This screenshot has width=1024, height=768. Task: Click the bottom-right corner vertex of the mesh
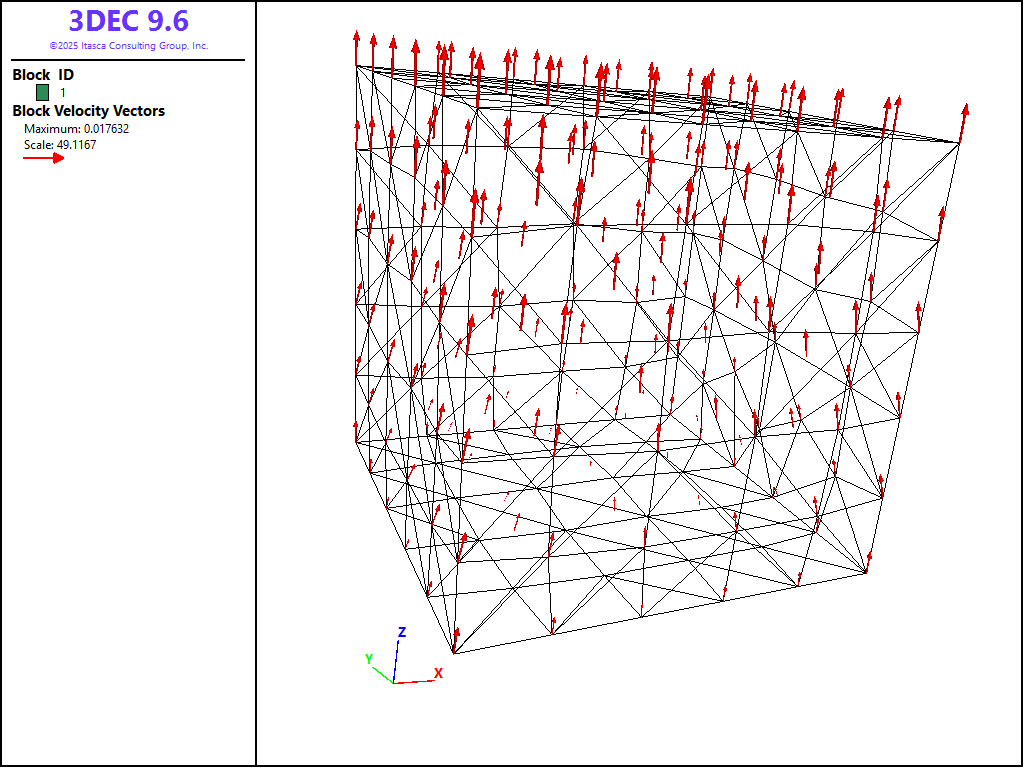pos(867,573)
